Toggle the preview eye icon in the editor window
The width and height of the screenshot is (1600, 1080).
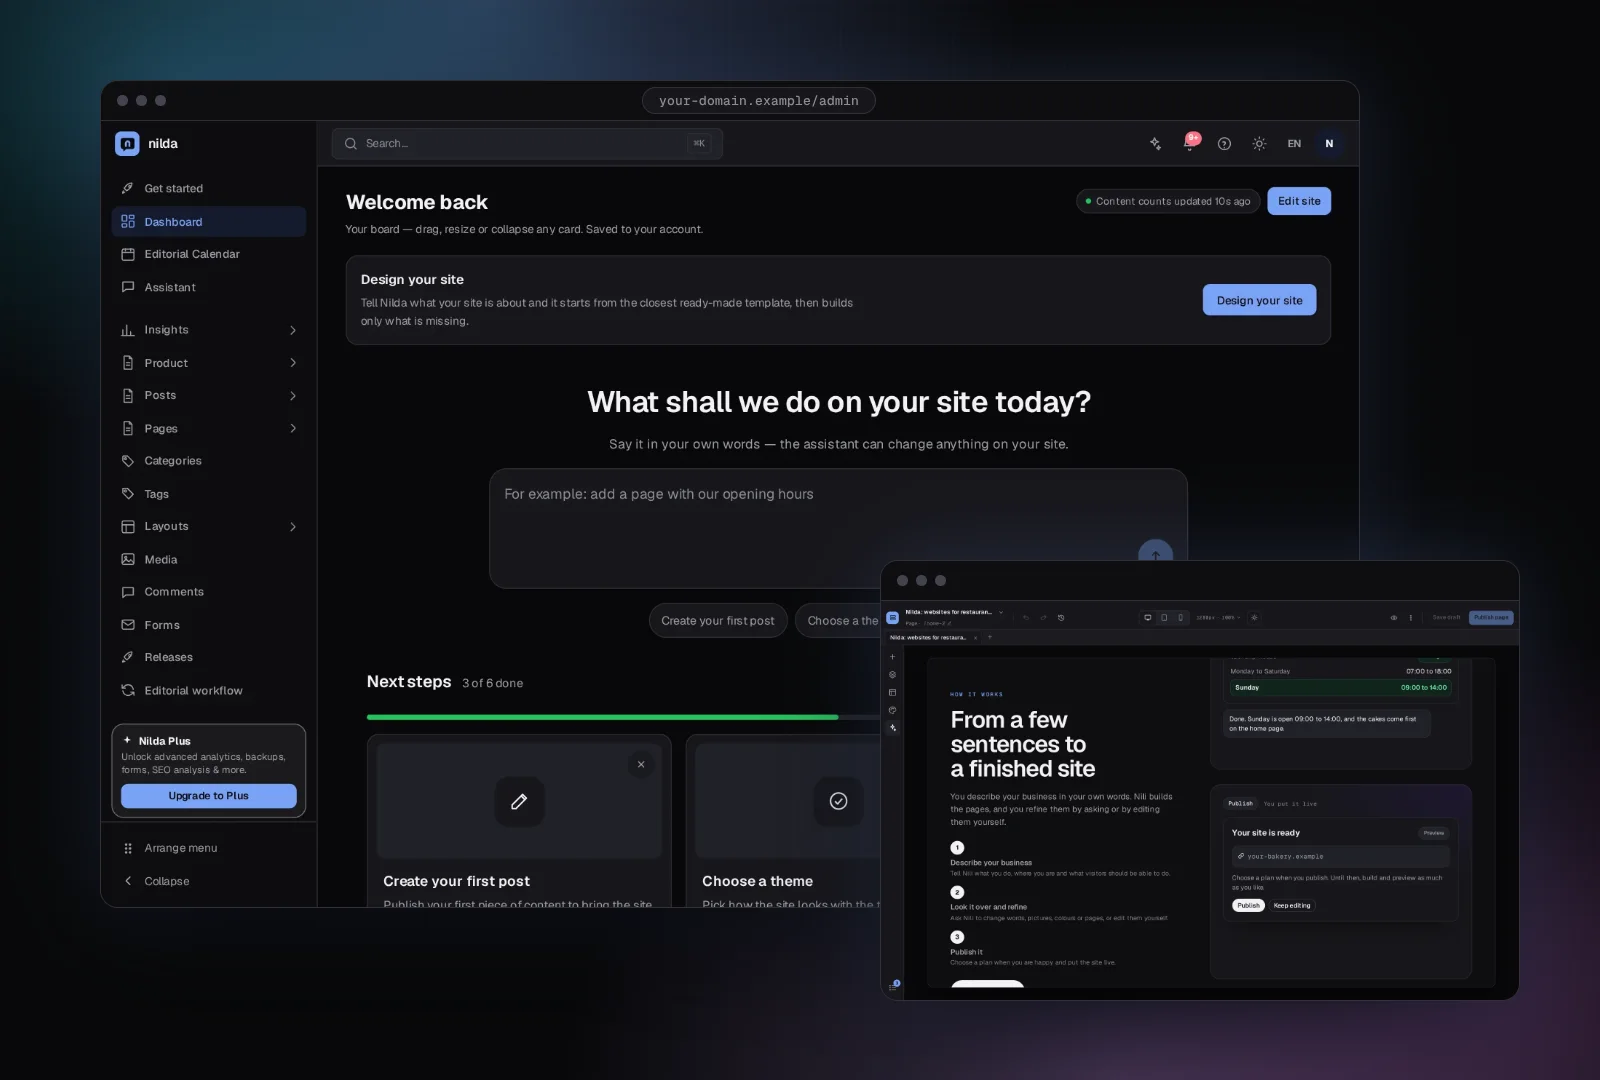pos(1394,618)
